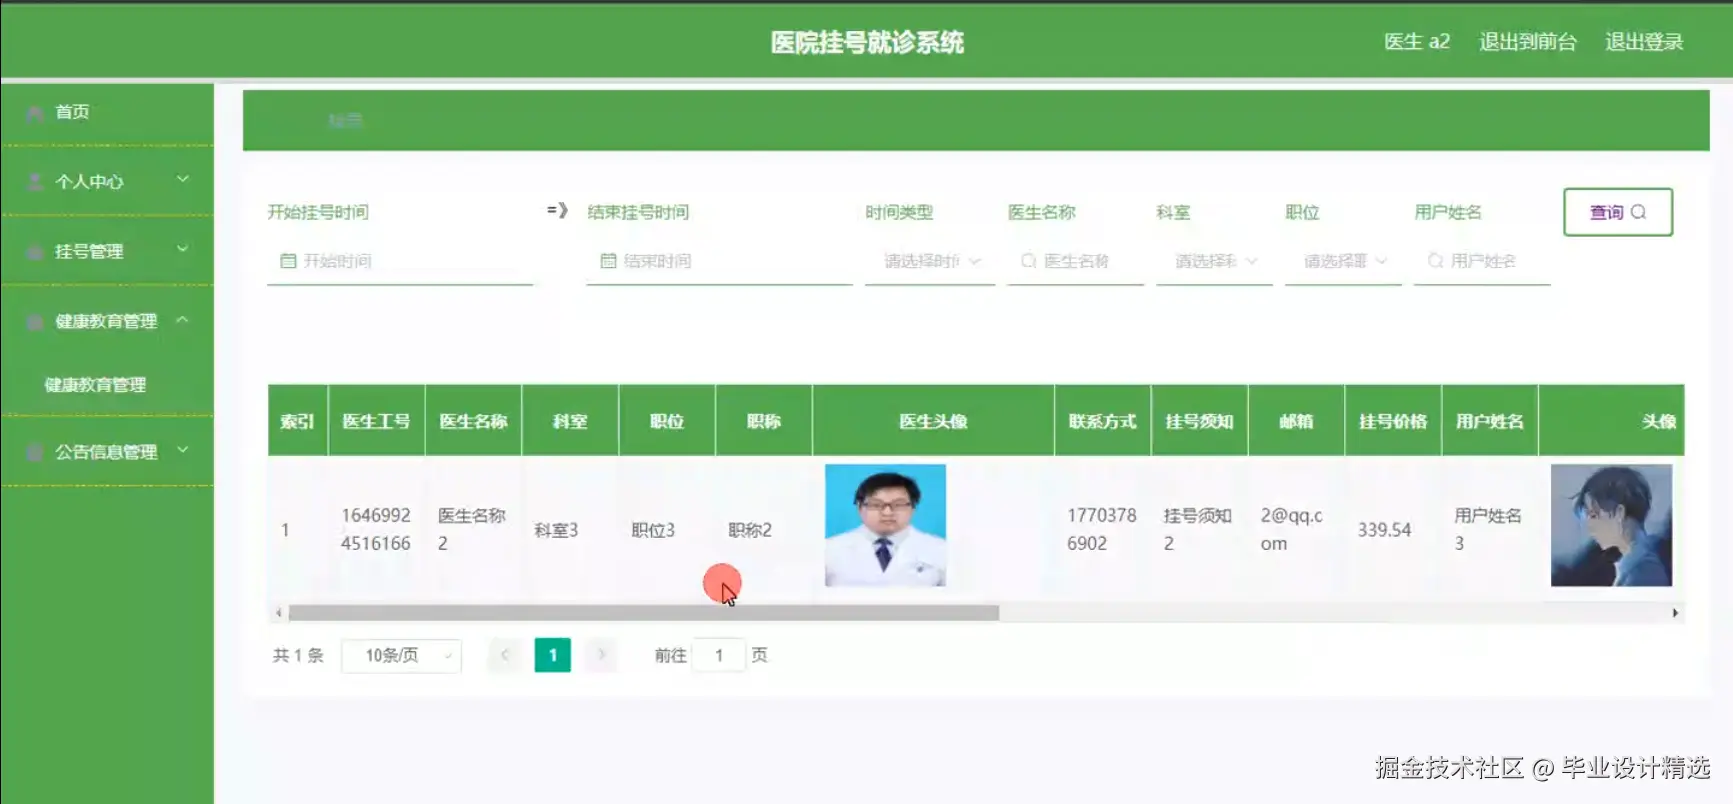Screen dimensions: 1733x804
Task: Open the 时间类型 dropdown
Action: coord(930,261)
